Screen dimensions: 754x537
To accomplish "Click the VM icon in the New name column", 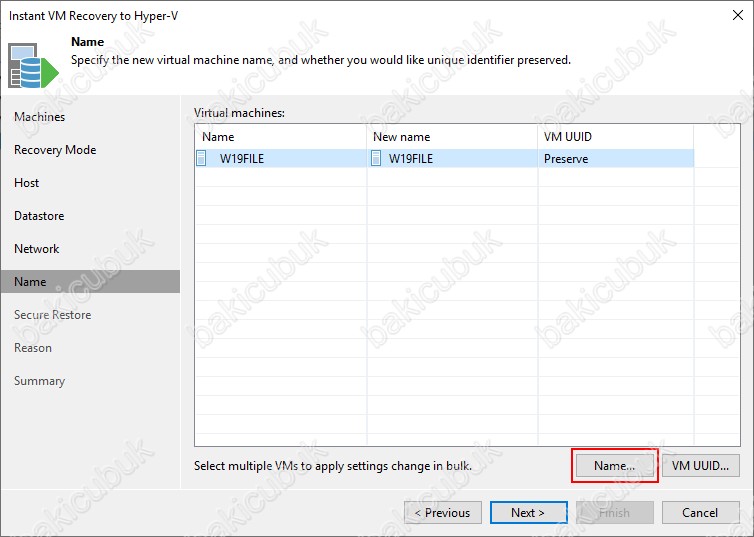I will tap(376, 158).
